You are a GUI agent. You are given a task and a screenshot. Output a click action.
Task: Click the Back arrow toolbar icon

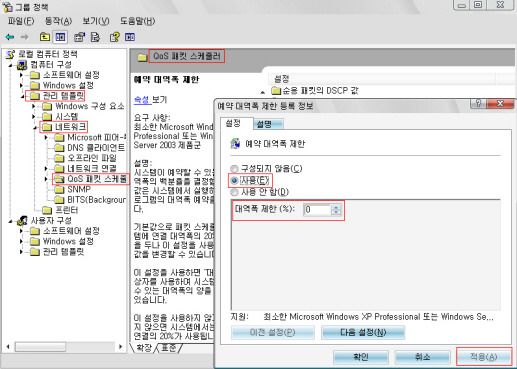[x=10, y=37]
